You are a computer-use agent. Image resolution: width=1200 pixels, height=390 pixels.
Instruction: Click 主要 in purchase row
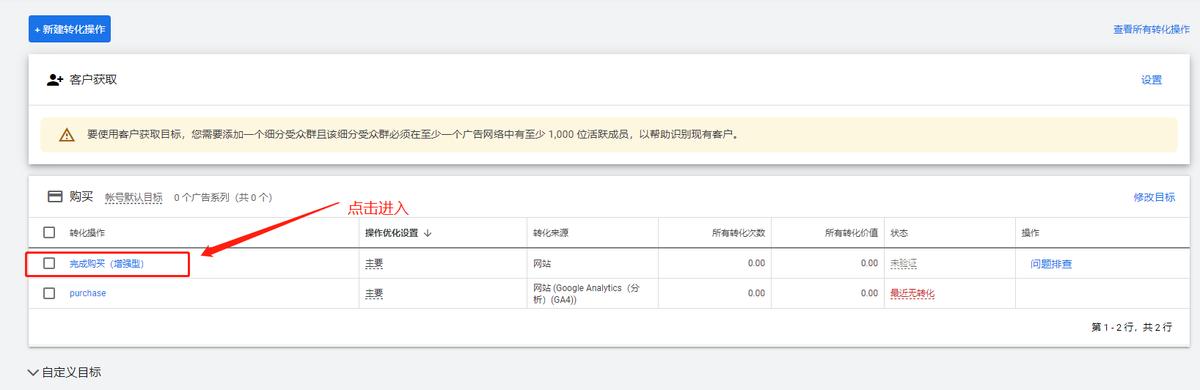[374, 293]
